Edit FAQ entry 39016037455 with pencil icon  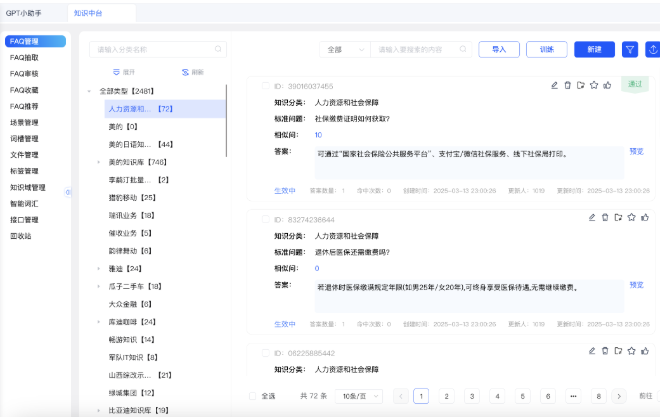click(554, 86)
